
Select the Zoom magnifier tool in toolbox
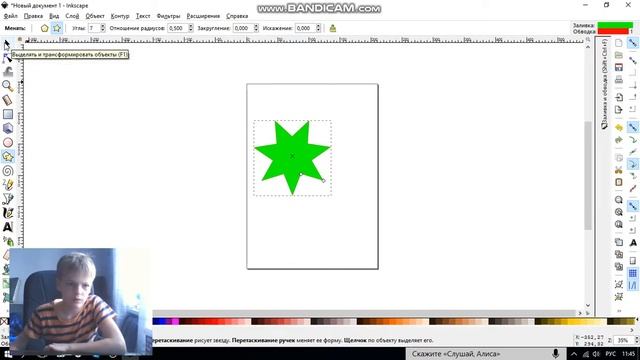(8, 86)
